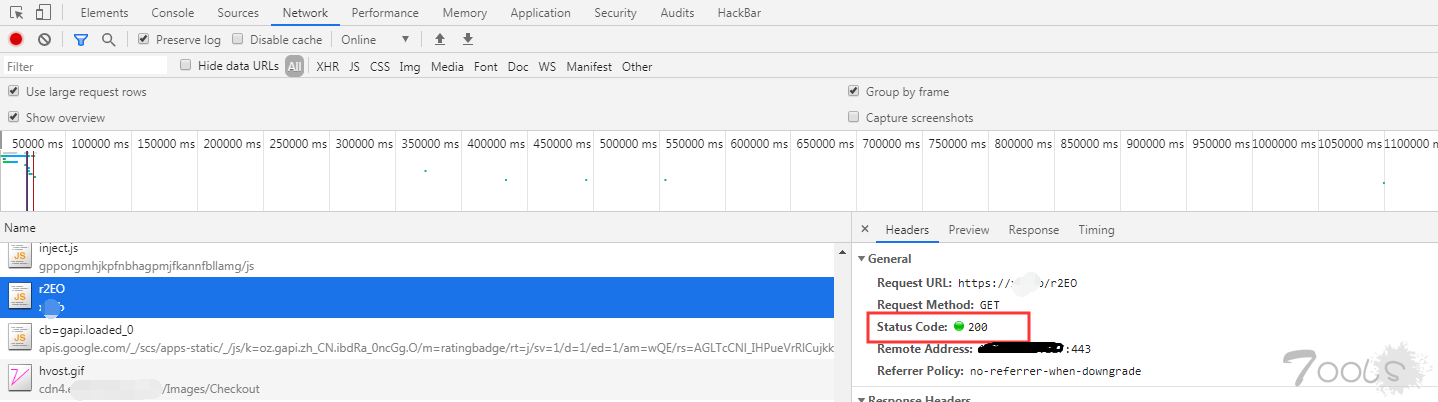1438x402 pixels.
Task: Filter requests by Font type
Action: (x=486, y=67)
